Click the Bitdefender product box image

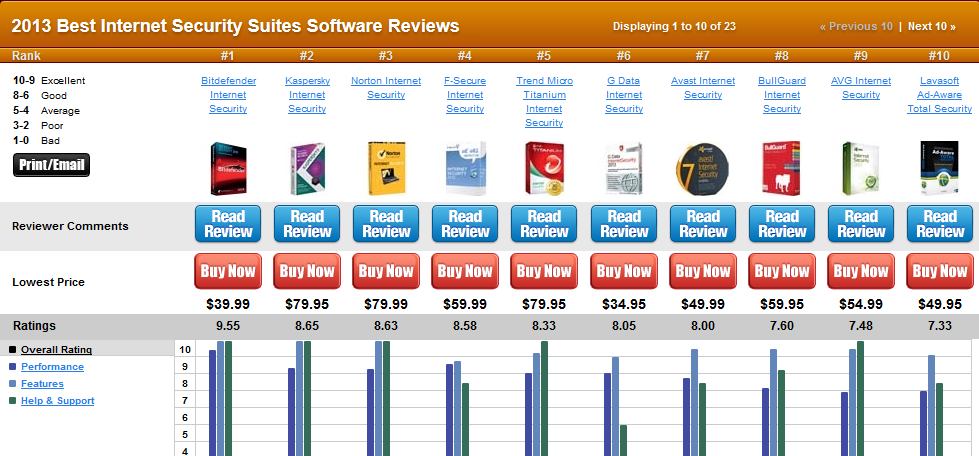click(228, 169)
